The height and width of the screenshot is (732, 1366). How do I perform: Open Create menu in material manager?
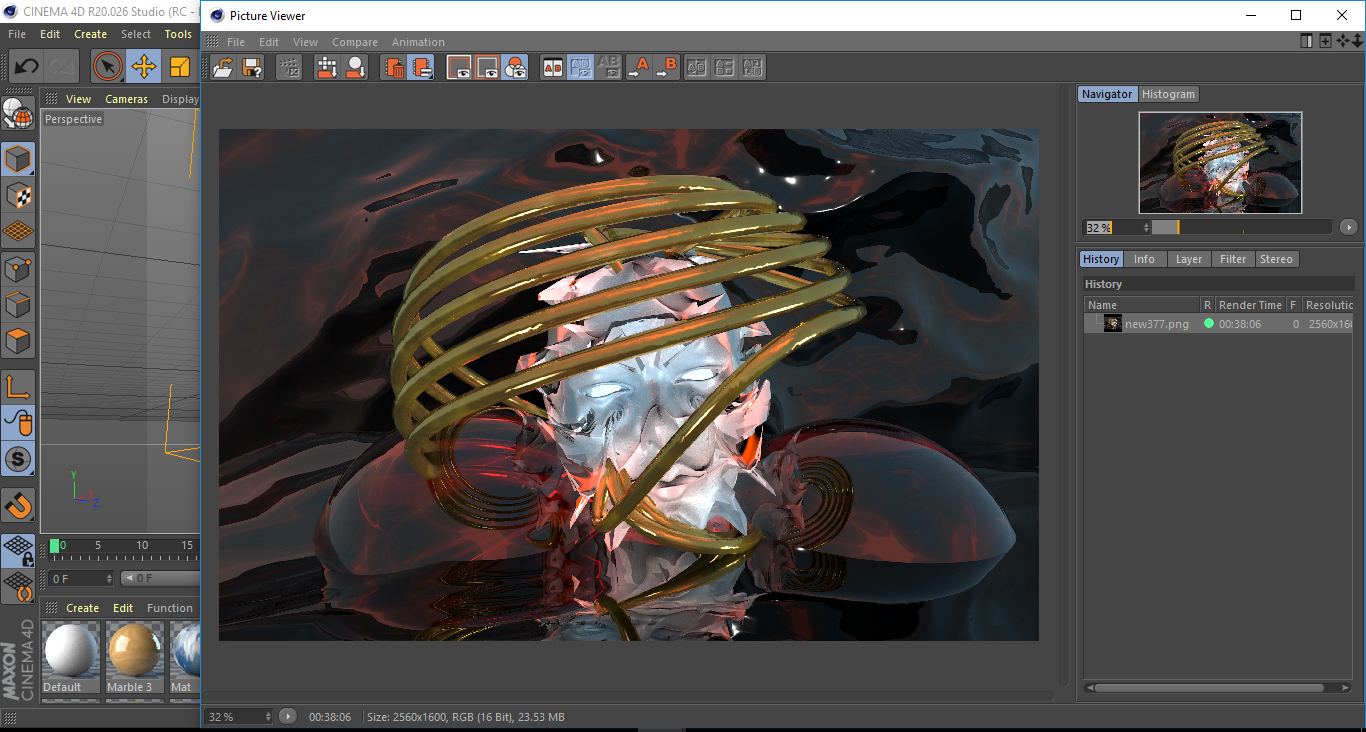point(83,608)
